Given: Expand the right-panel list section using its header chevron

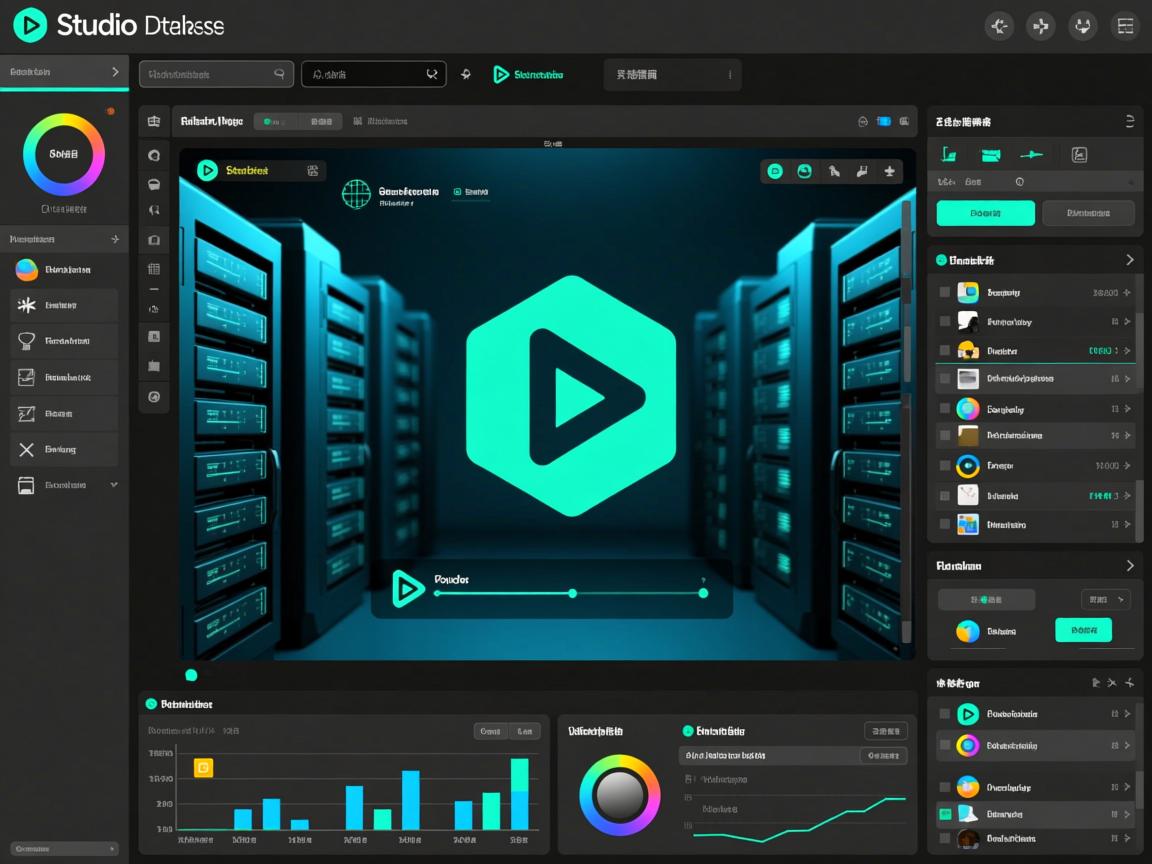Looking at the screenshot, I should pos(1130,260).
